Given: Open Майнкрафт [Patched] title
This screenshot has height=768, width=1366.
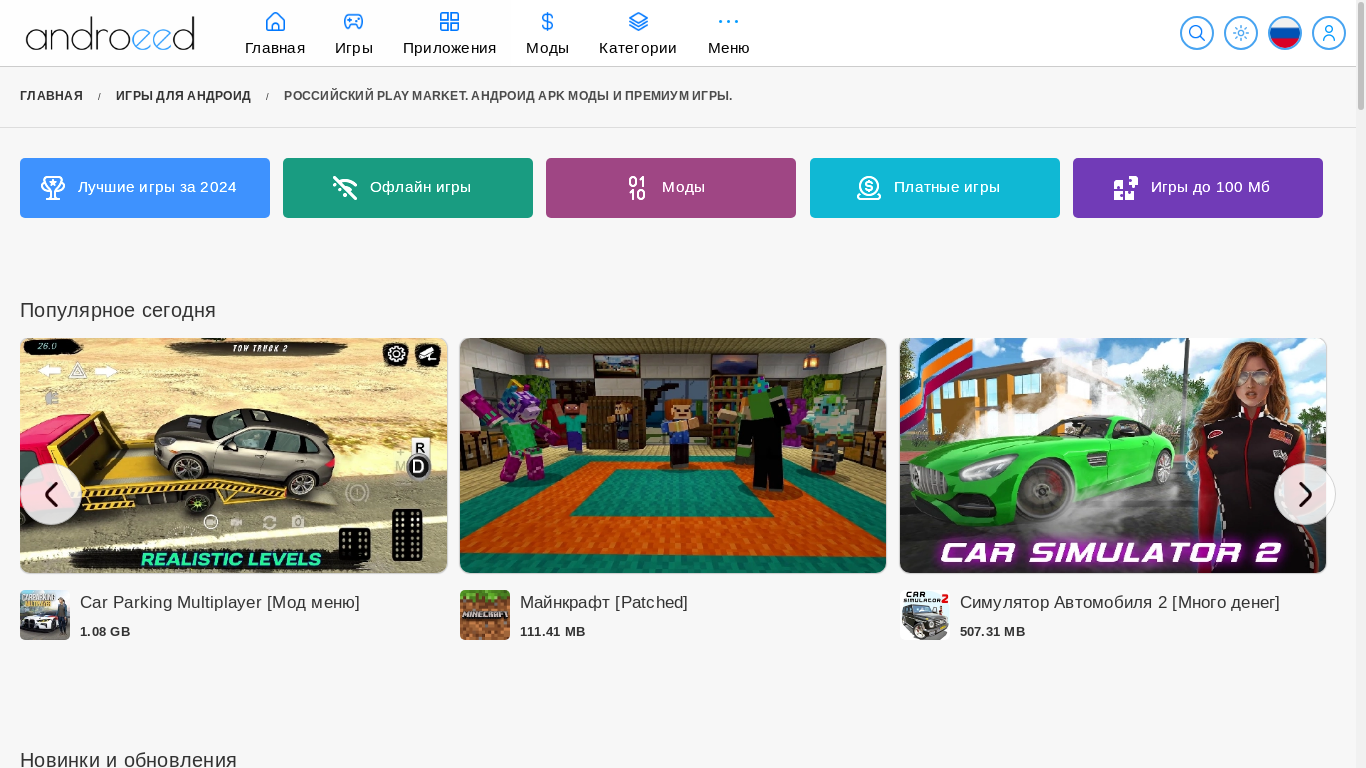Looking at the screenshot, I should 604,603.
